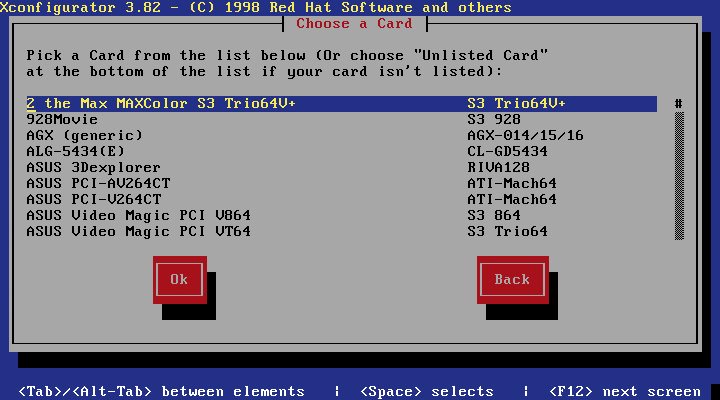The width and height of the screenshot is (720, 400).
Task: Click the <Tab>/<Alt-Tab> between elements hint
Action: [x=161, y=391]
